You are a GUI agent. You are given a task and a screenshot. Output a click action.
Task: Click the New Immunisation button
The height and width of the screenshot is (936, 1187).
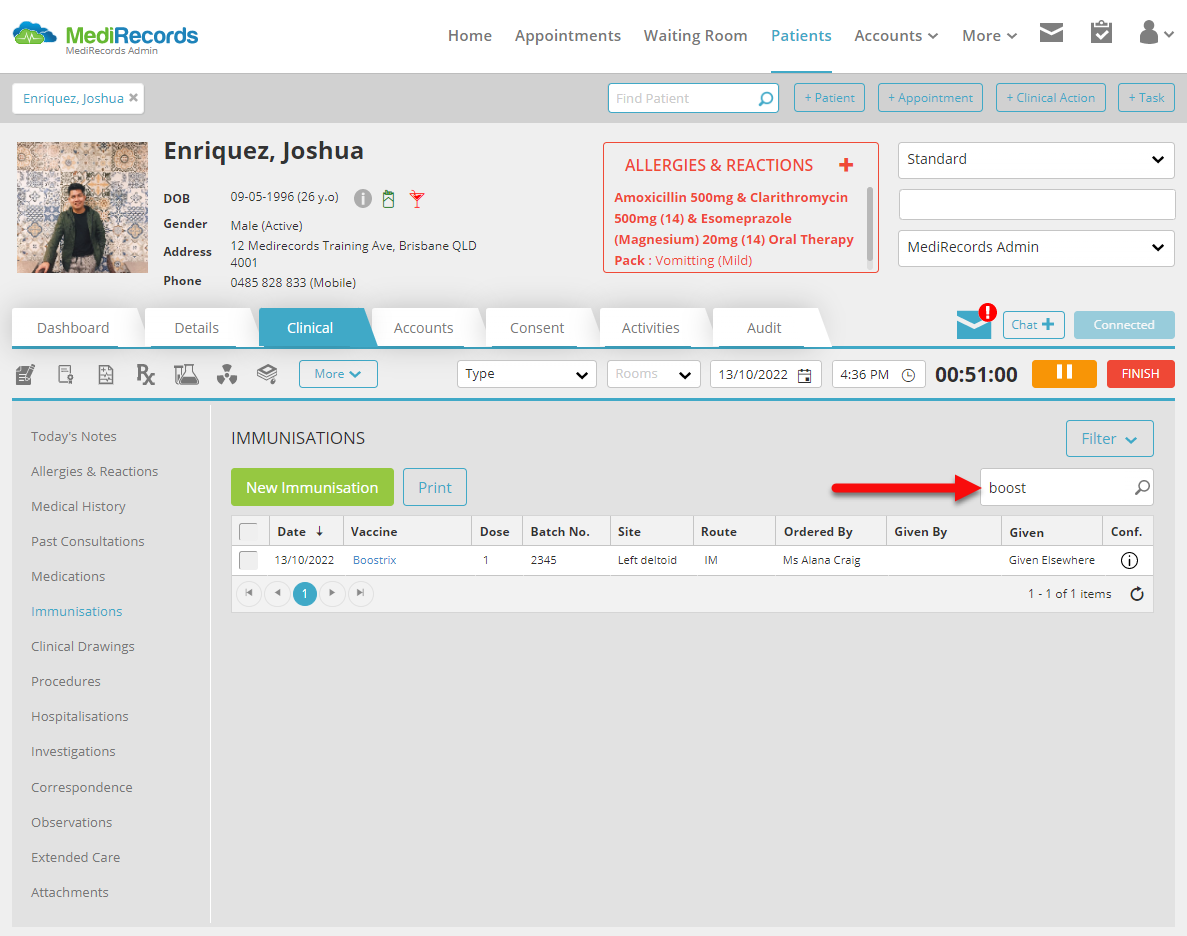[x=312, y=487]
